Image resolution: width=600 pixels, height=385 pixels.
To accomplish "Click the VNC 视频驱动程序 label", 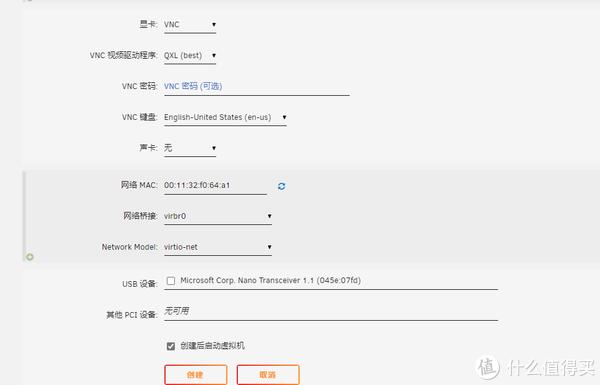I will pyautogui.click(x=123, y=55).
